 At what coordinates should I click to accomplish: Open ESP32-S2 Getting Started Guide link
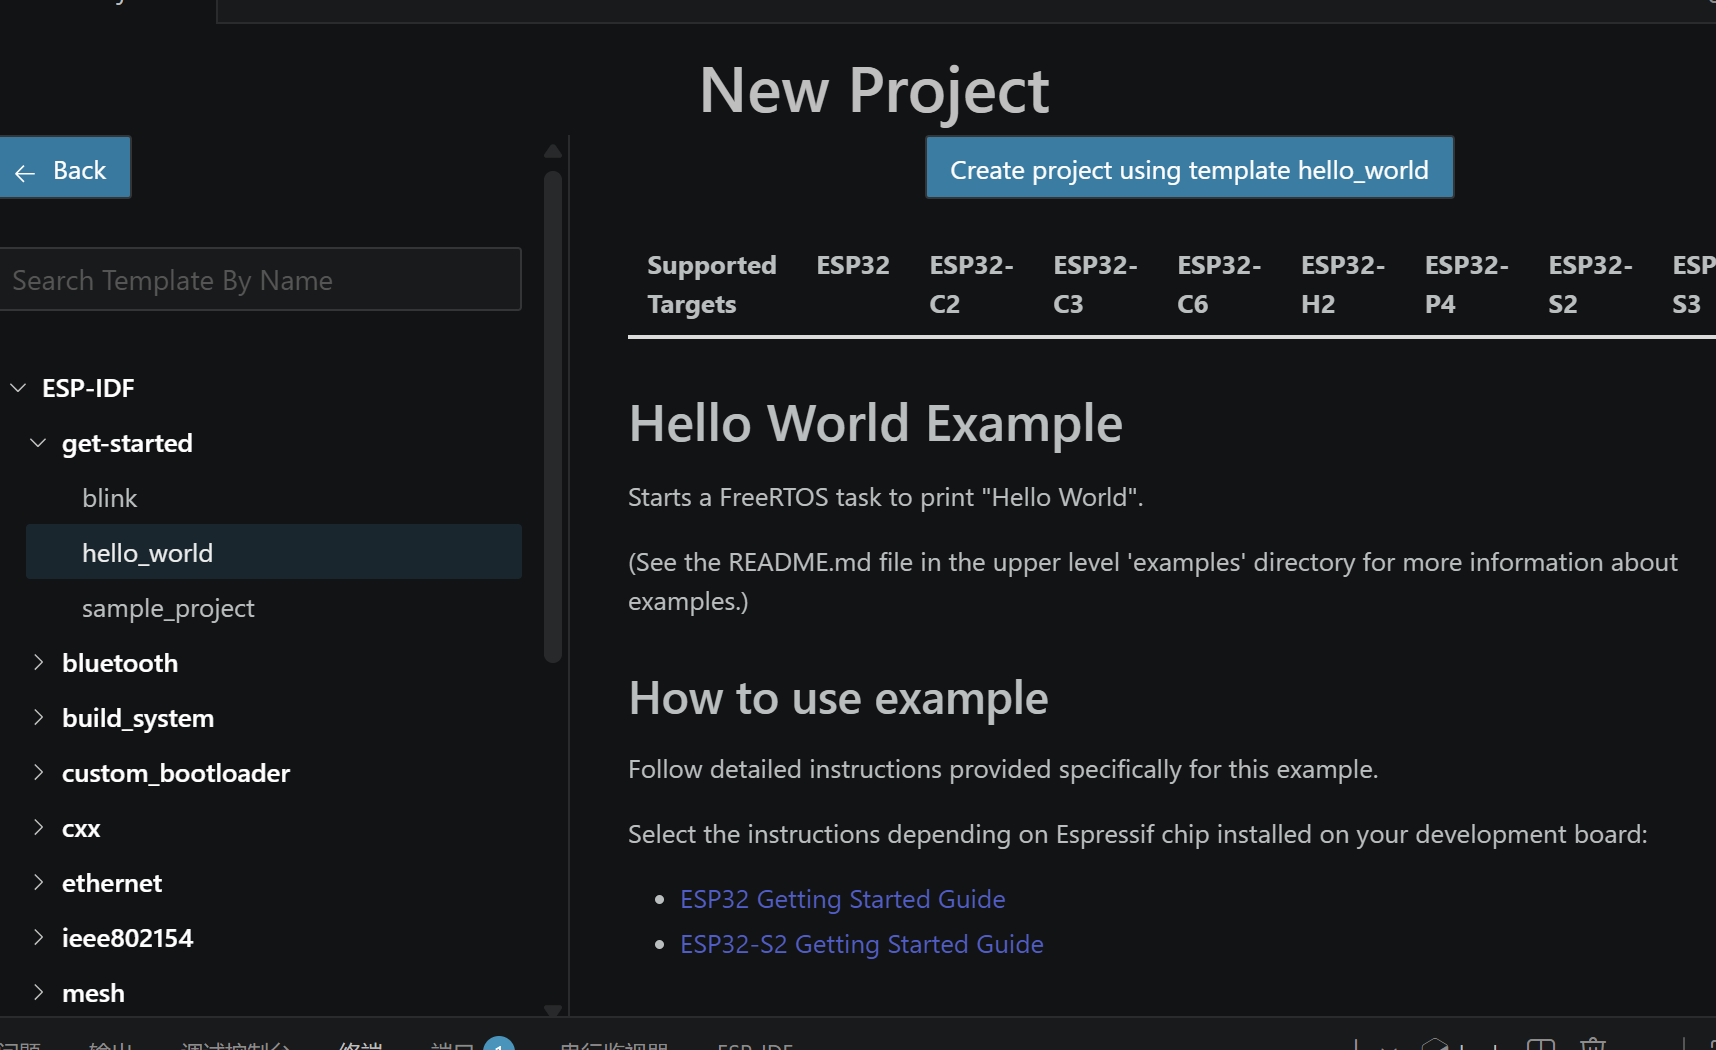point(861,944)
